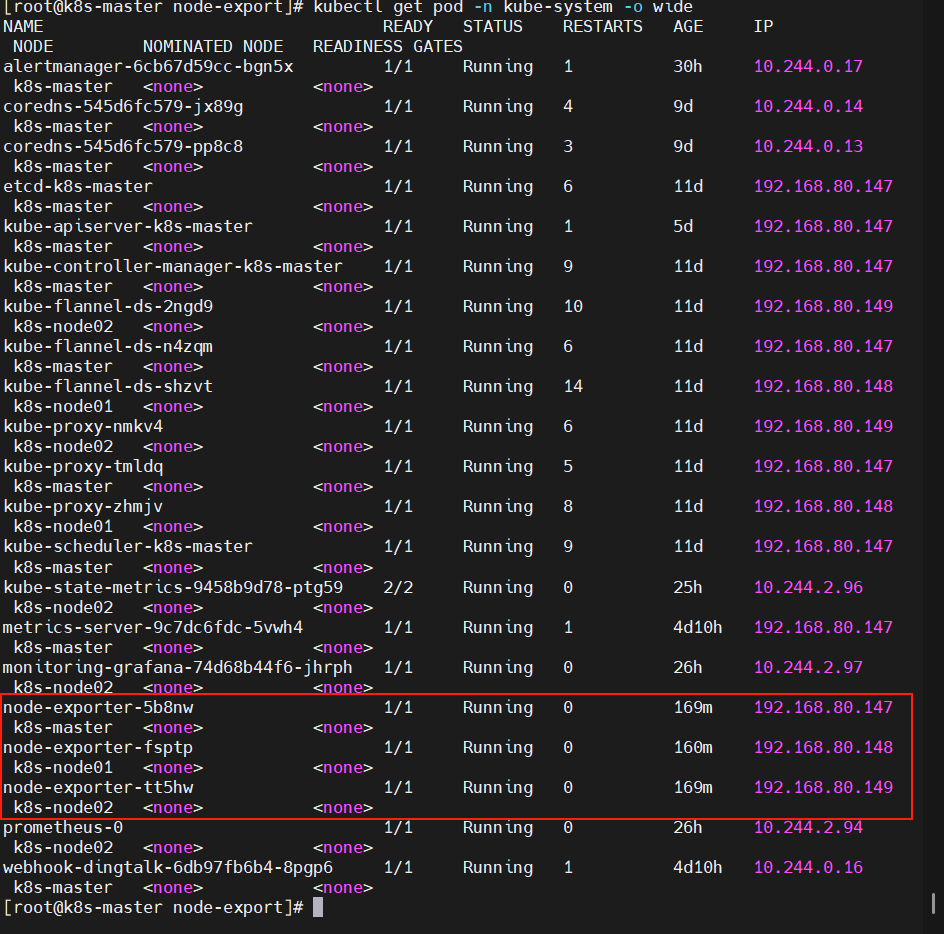Click the READINESS GATES header
This screenshot has width=944, height=934.
[x=388, y=46]
